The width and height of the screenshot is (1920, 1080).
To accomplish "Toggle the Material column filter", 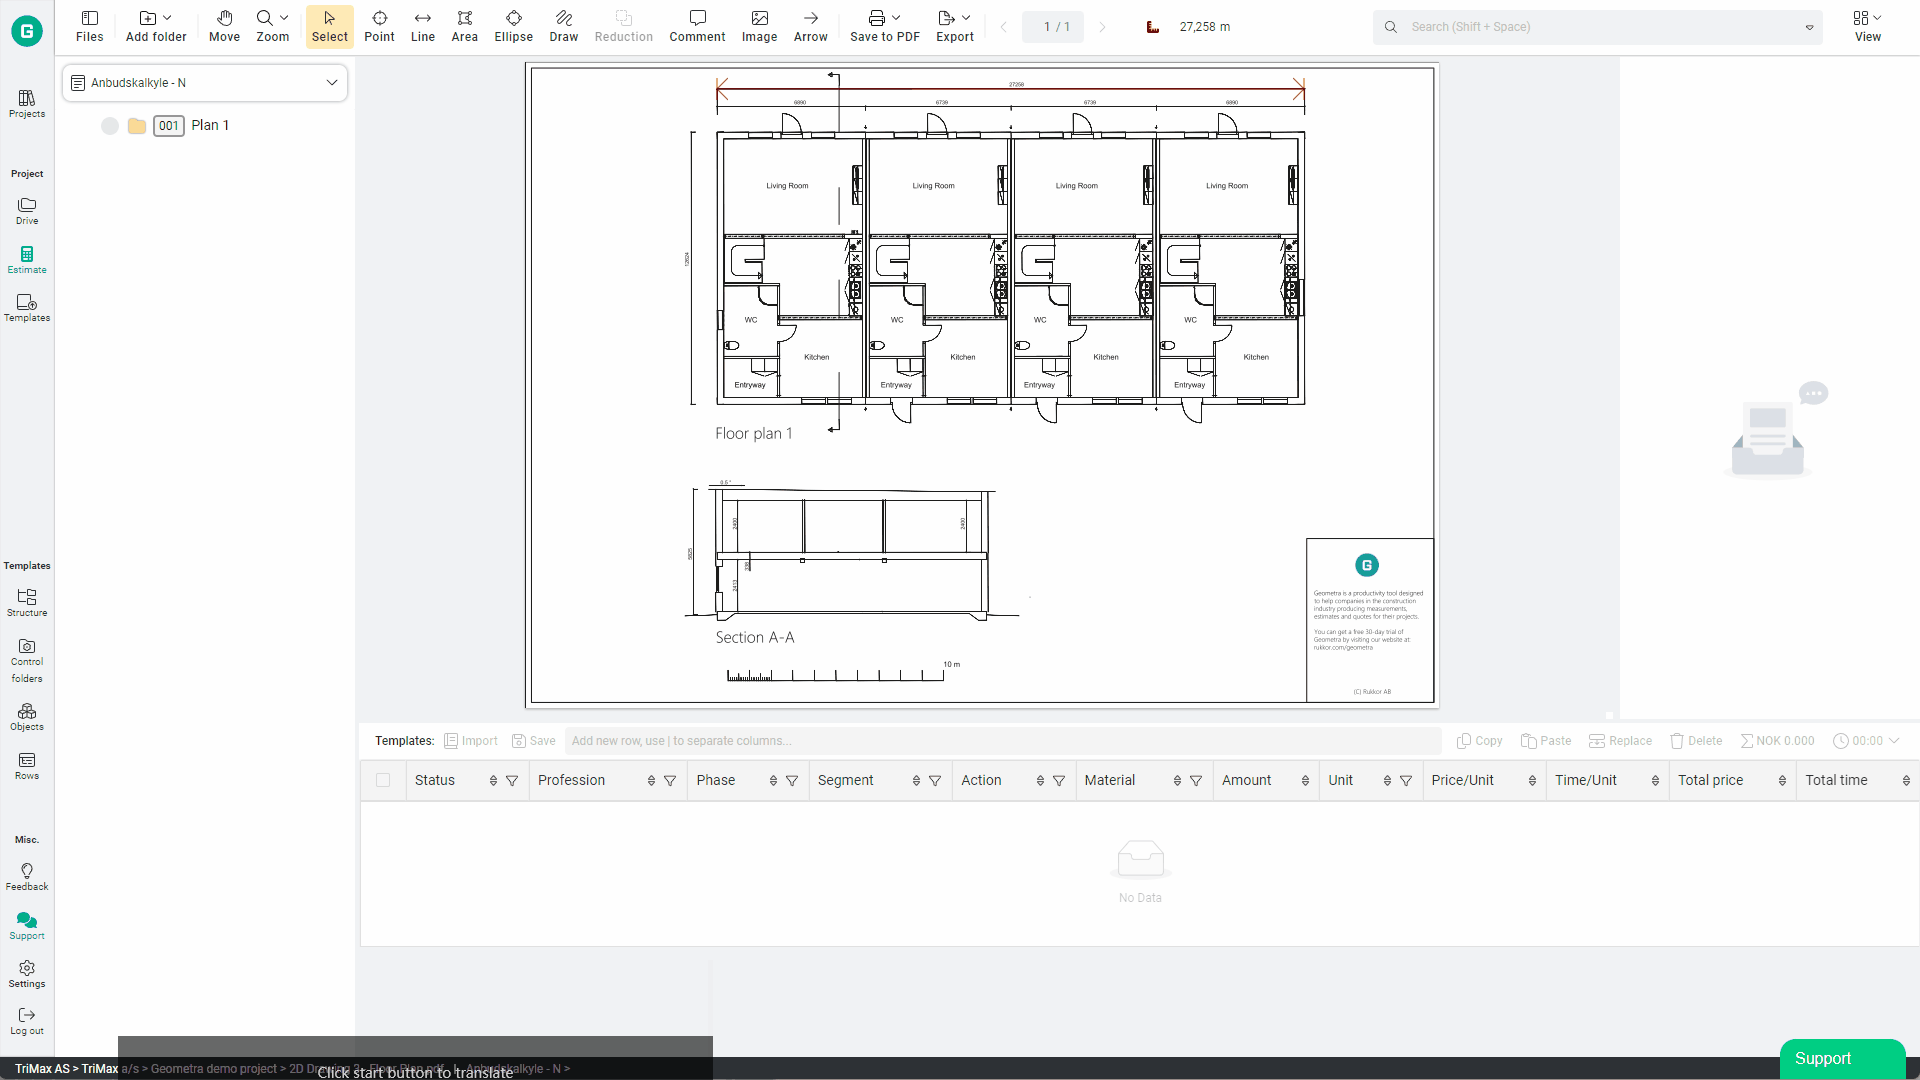I will 1196,781.
